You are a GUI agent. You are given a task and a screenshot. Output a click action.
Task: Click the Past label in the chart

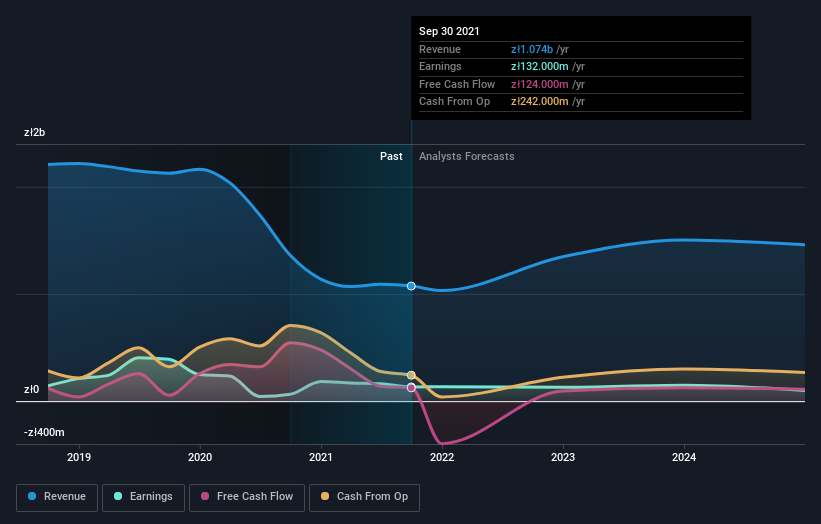[x=391, y=156]
